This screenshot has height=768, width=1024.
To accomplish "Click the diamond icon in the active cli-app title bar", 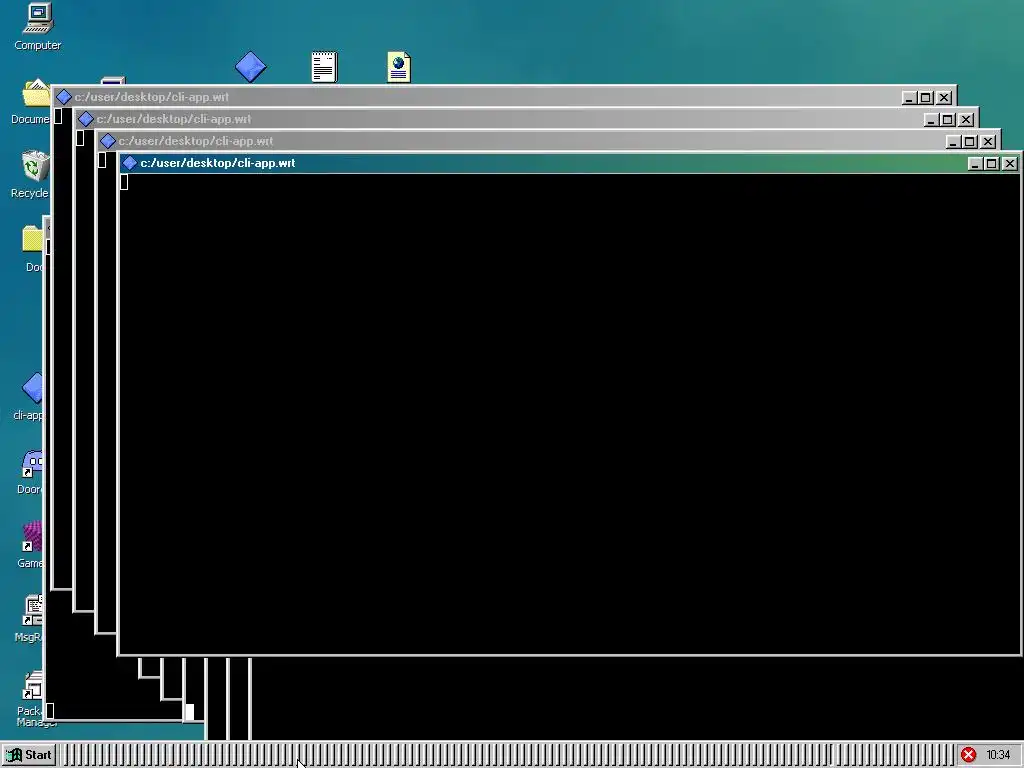I will (130, 163).
